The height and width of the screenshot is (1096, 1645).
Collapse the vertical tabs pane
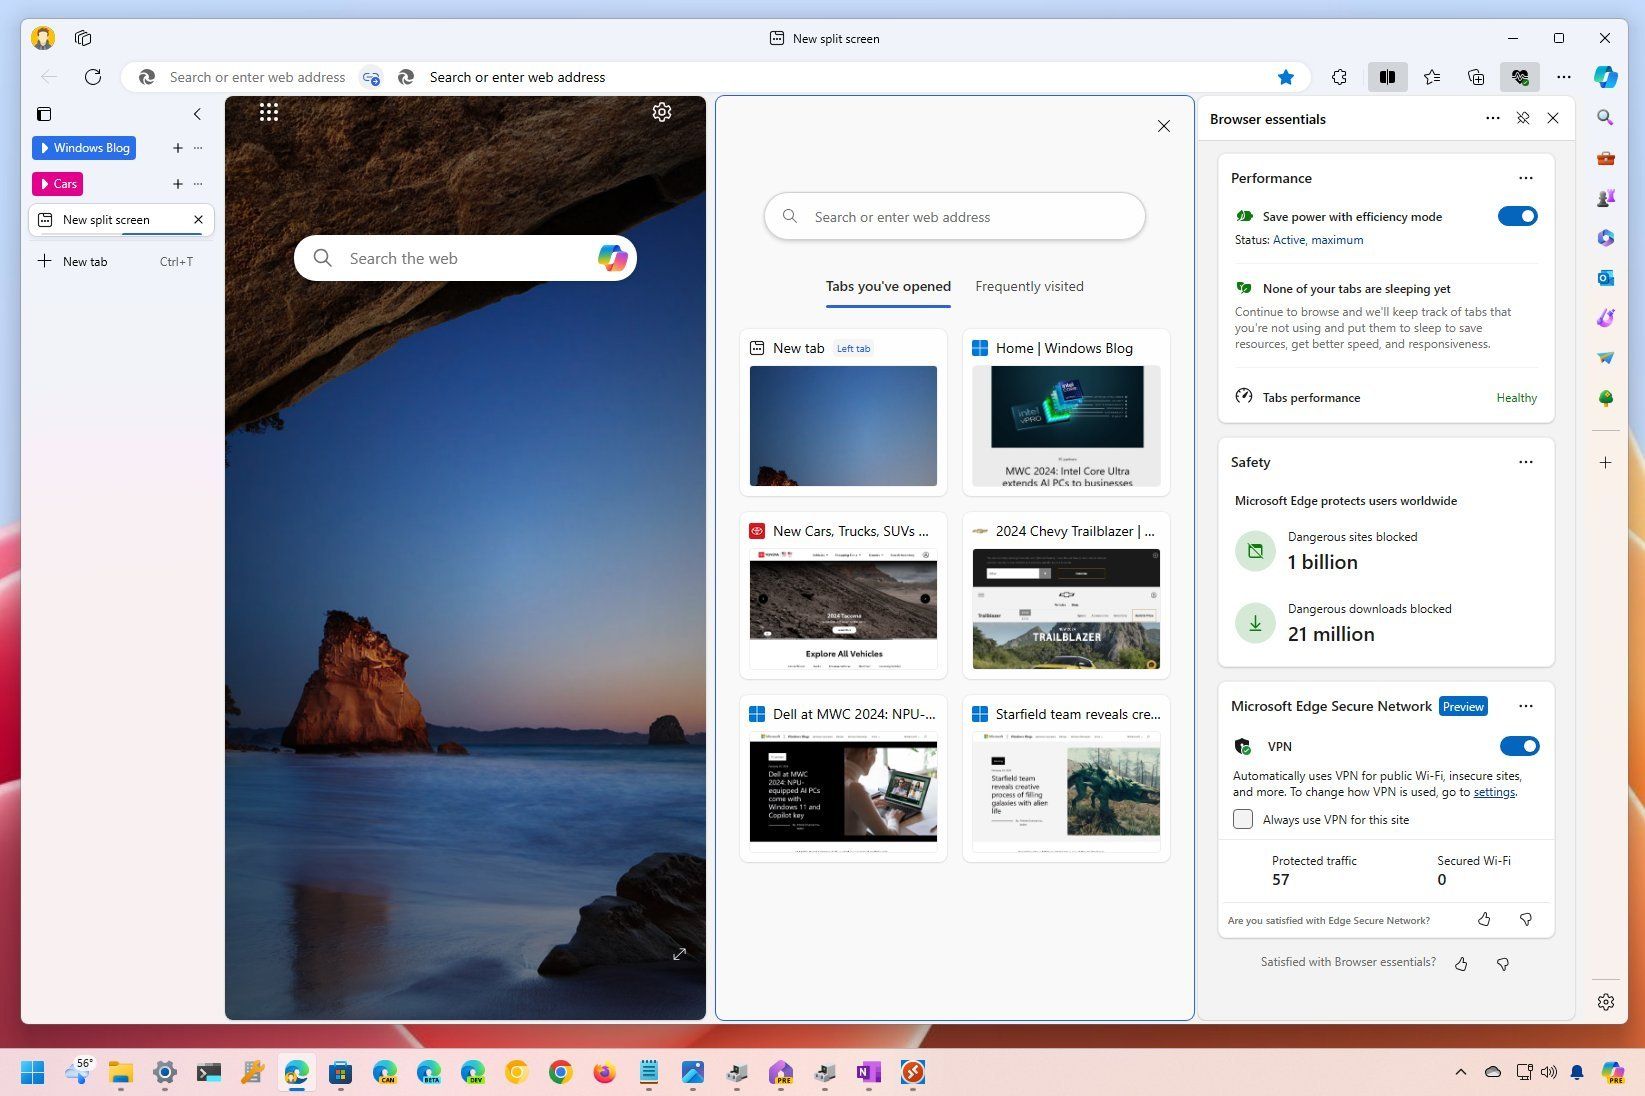(197, 114)
